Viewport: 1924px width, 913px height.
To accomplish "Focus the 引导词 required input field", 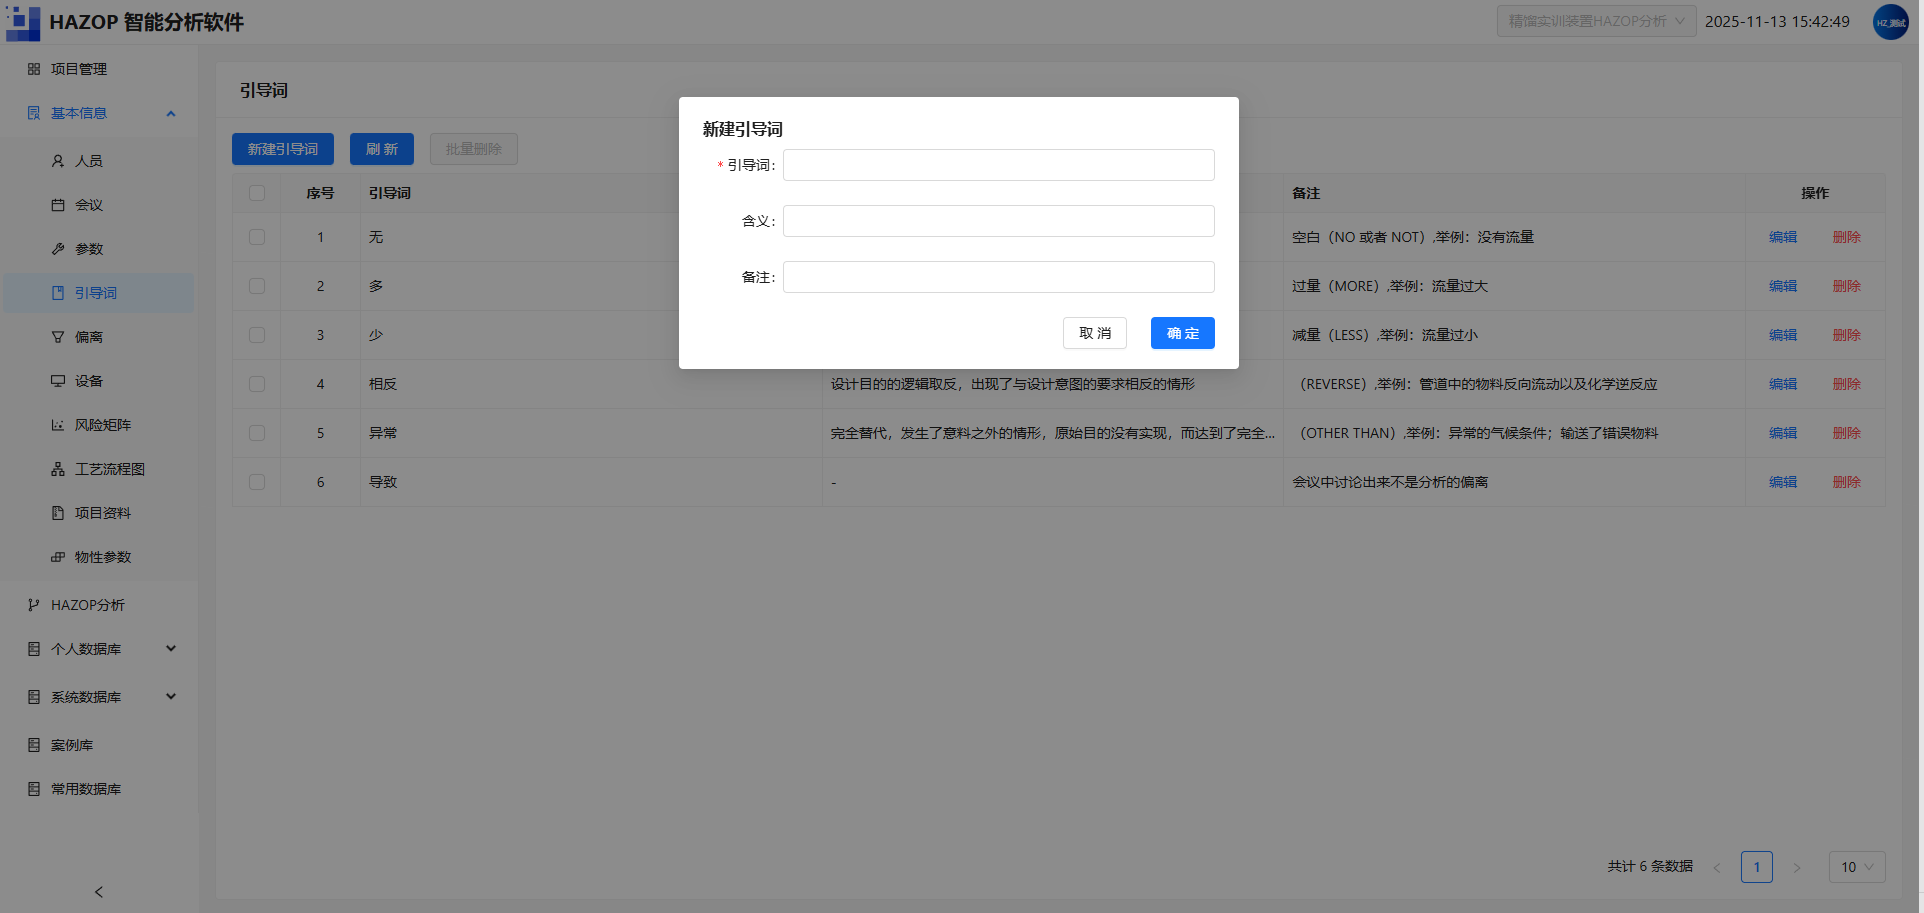I will coord(998,165).
